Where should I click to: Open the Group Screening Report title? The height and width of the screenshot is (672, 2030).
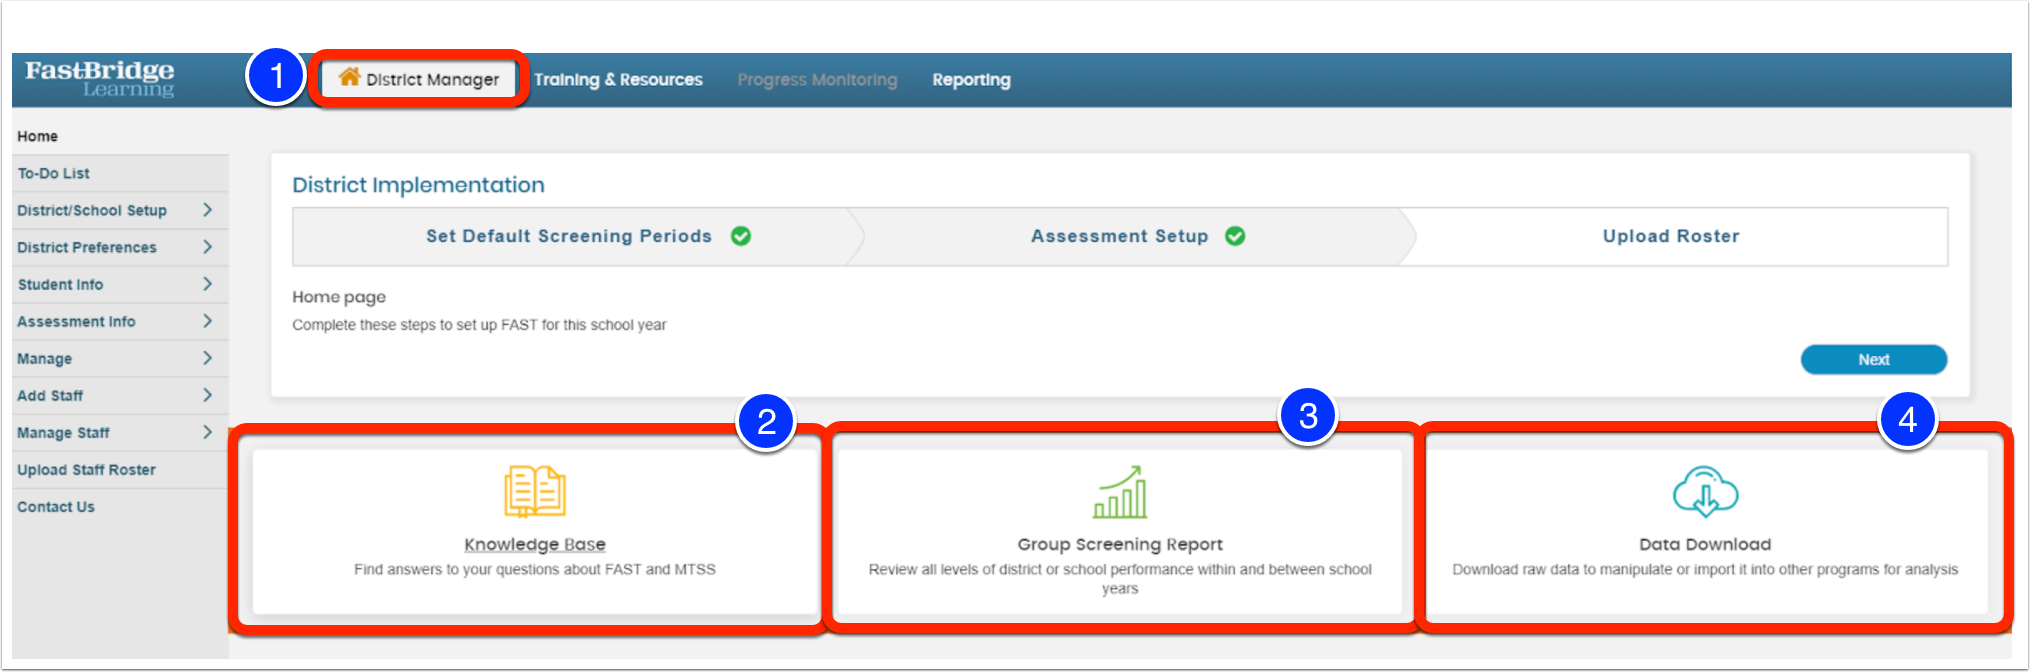click(1120, 544)
